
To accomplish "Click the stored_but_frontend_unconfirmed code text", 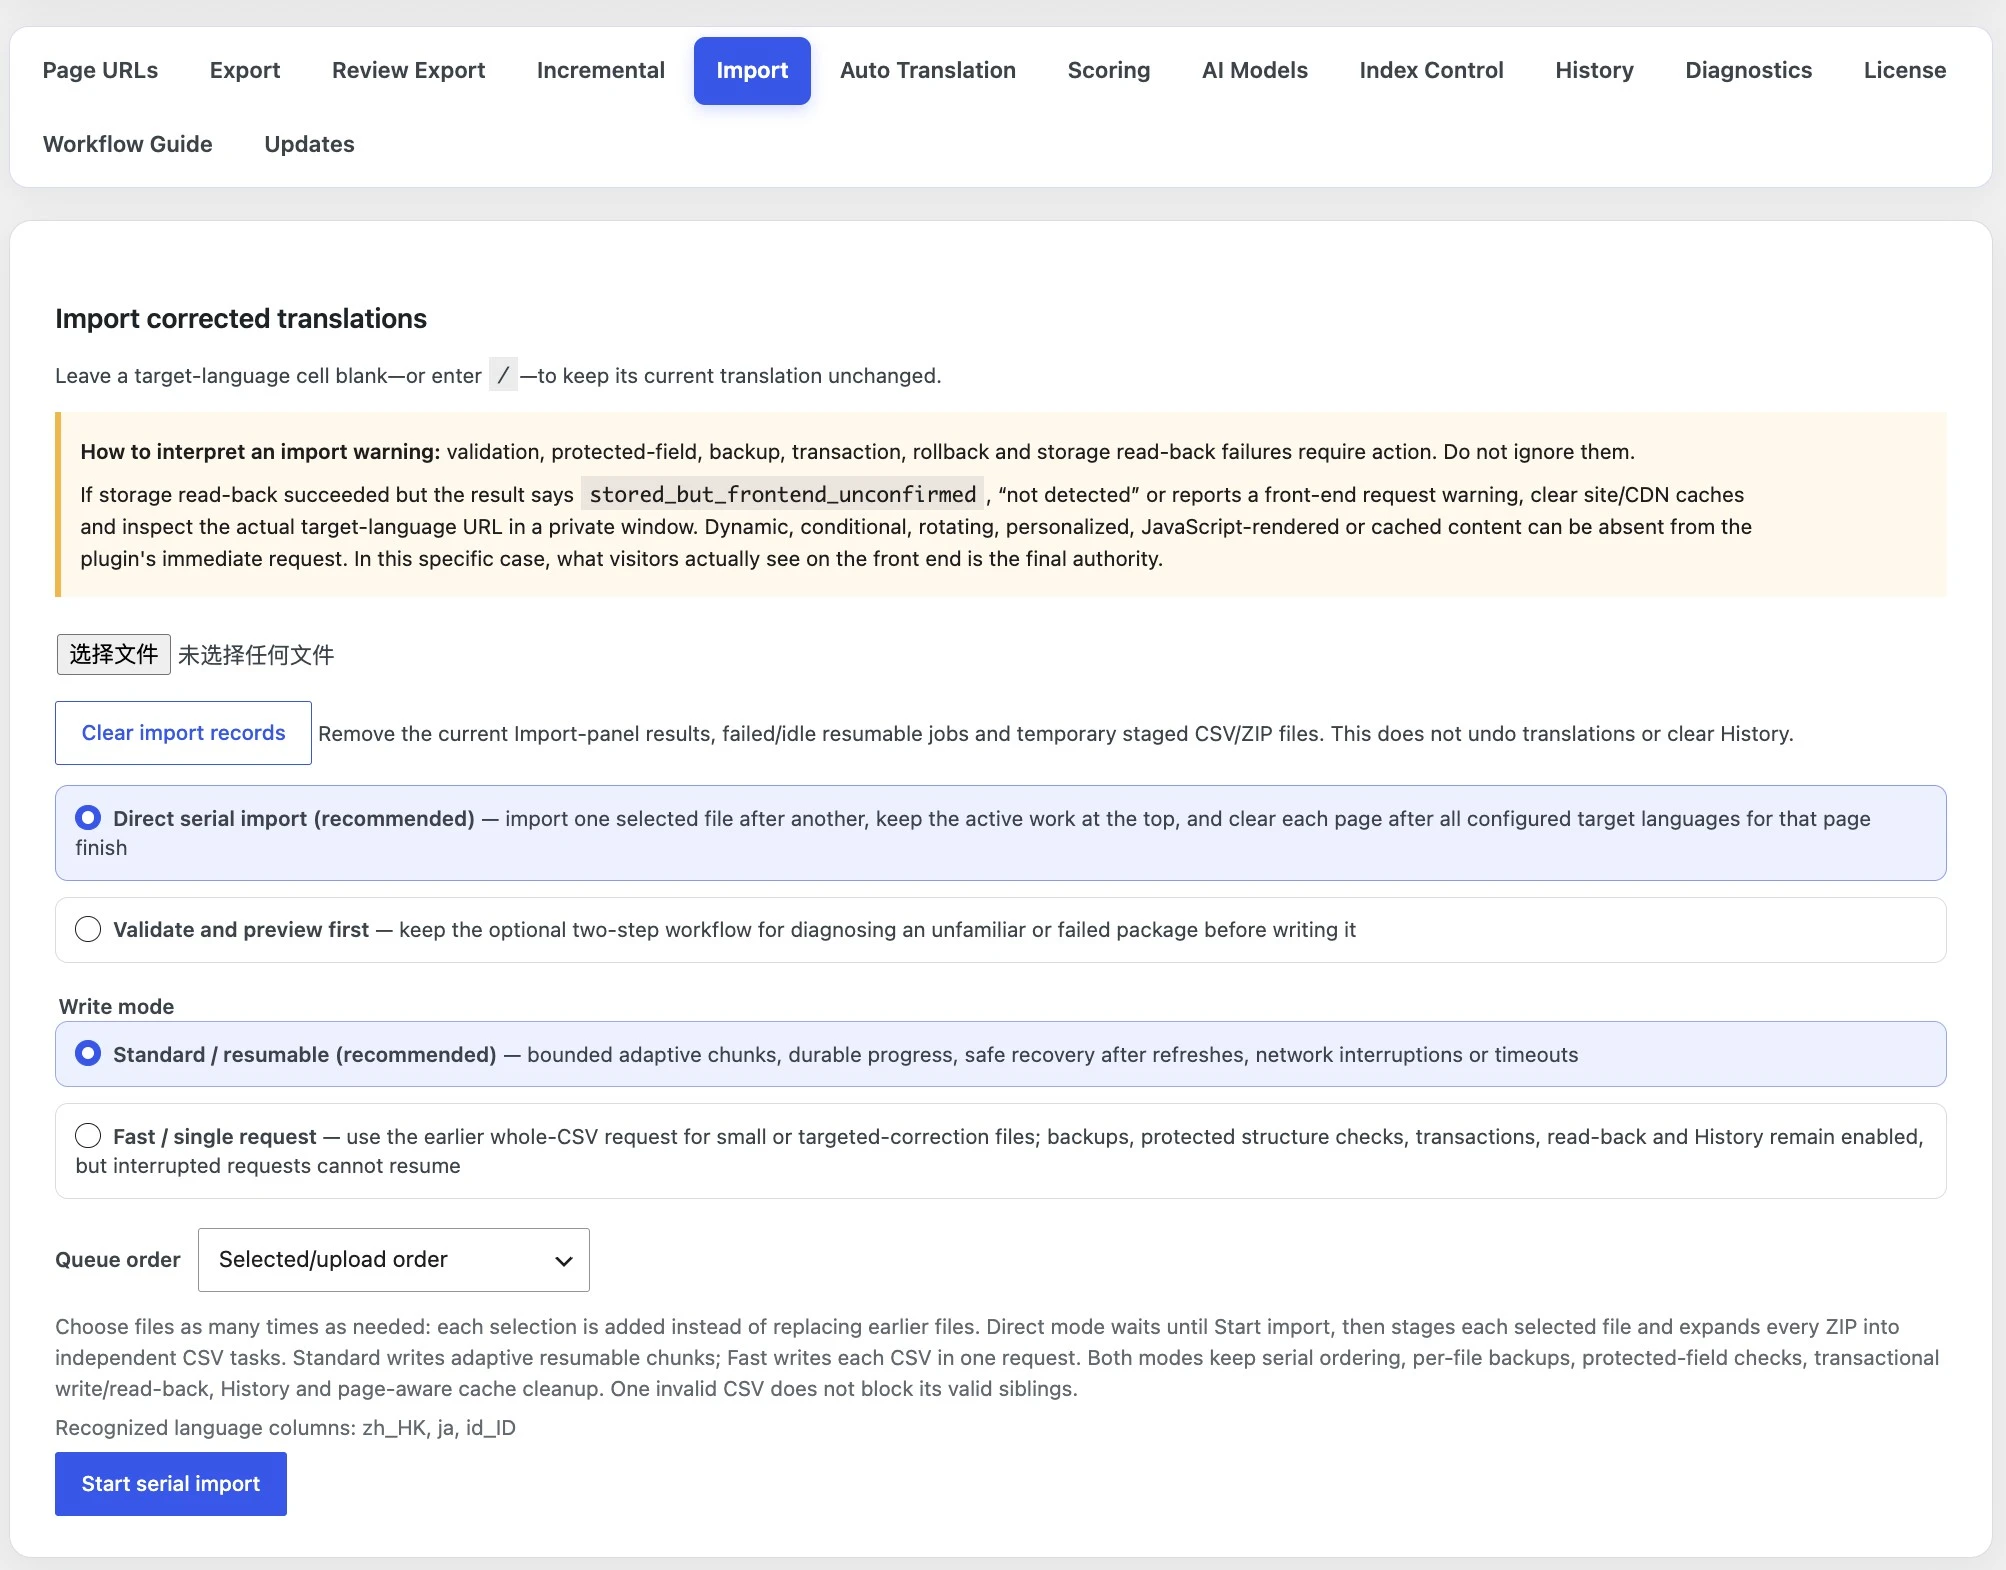I will point(782,494).
